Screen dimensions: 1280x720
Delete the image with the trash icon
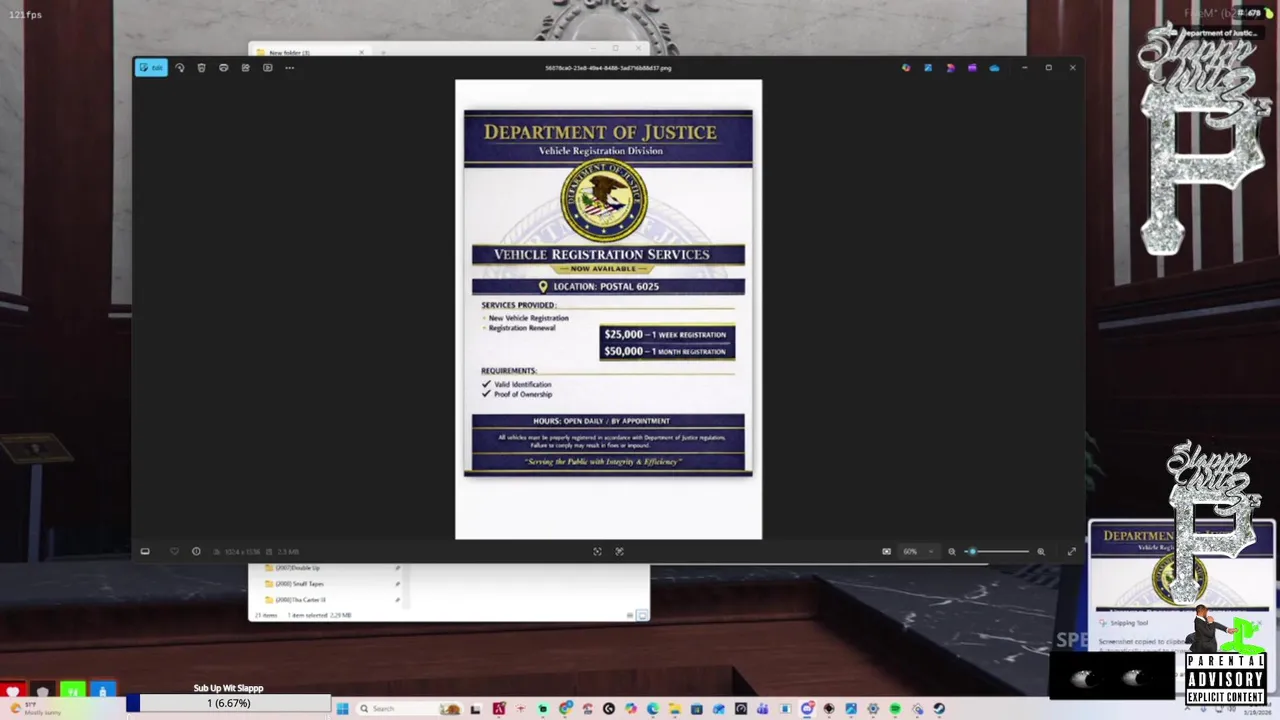pos(201,68)
